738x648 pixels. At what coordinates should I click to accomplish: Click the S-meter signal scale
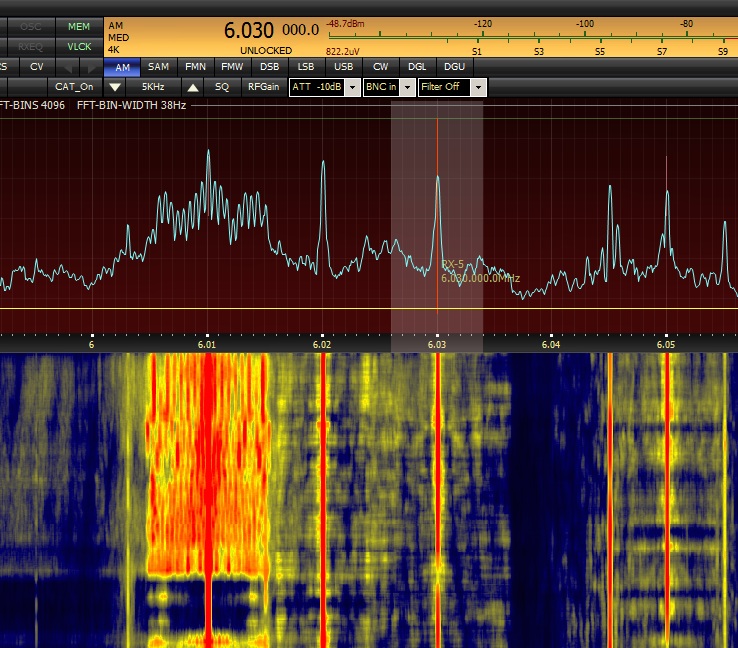(x=532, y=37)
